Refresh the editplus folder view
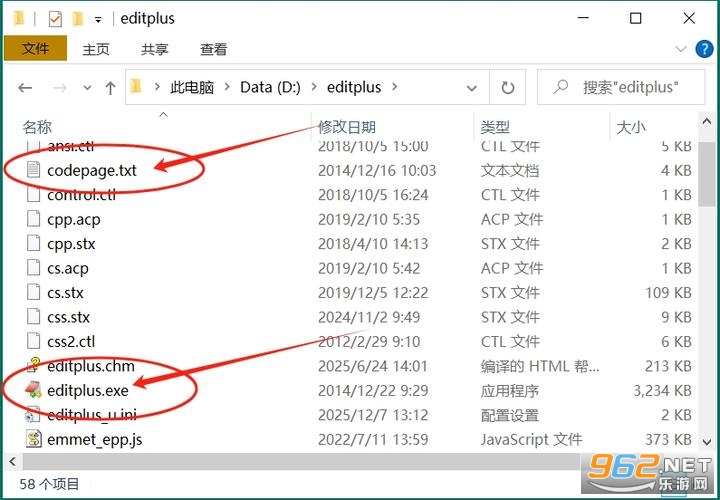Screen dimensions: 720x500 [507, 87]
